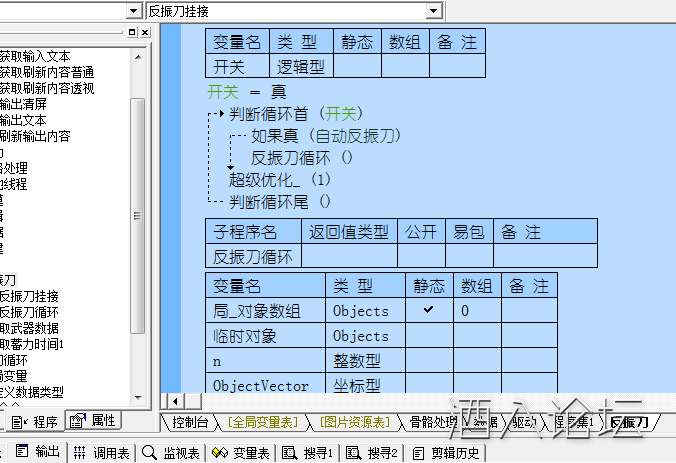Screen dimensions: 676x463
Task: Click the 开关 variable name cell
Action: pyautogui.click(x=238, y=66)
